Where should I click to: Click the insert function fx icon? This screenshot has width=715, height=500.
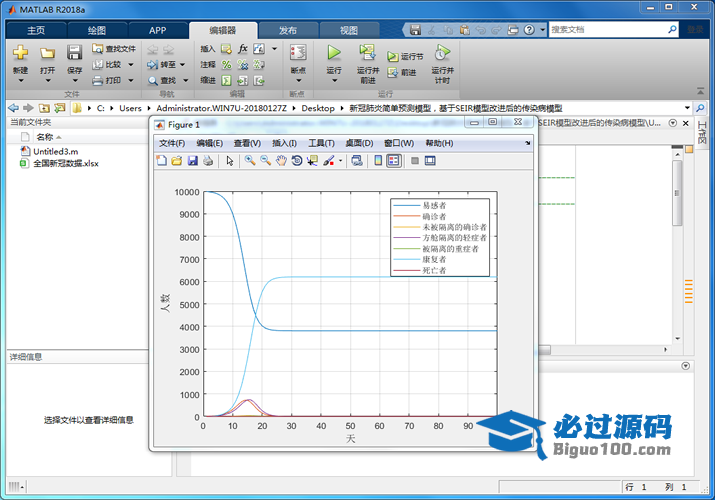[x=243, y=48]
